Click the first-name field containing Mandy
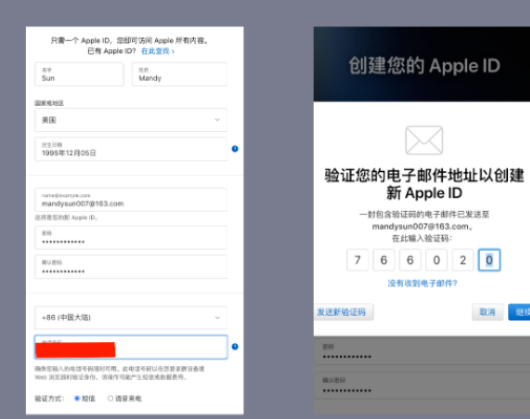This screenshot has width=530, height=419. pos(179,74)
